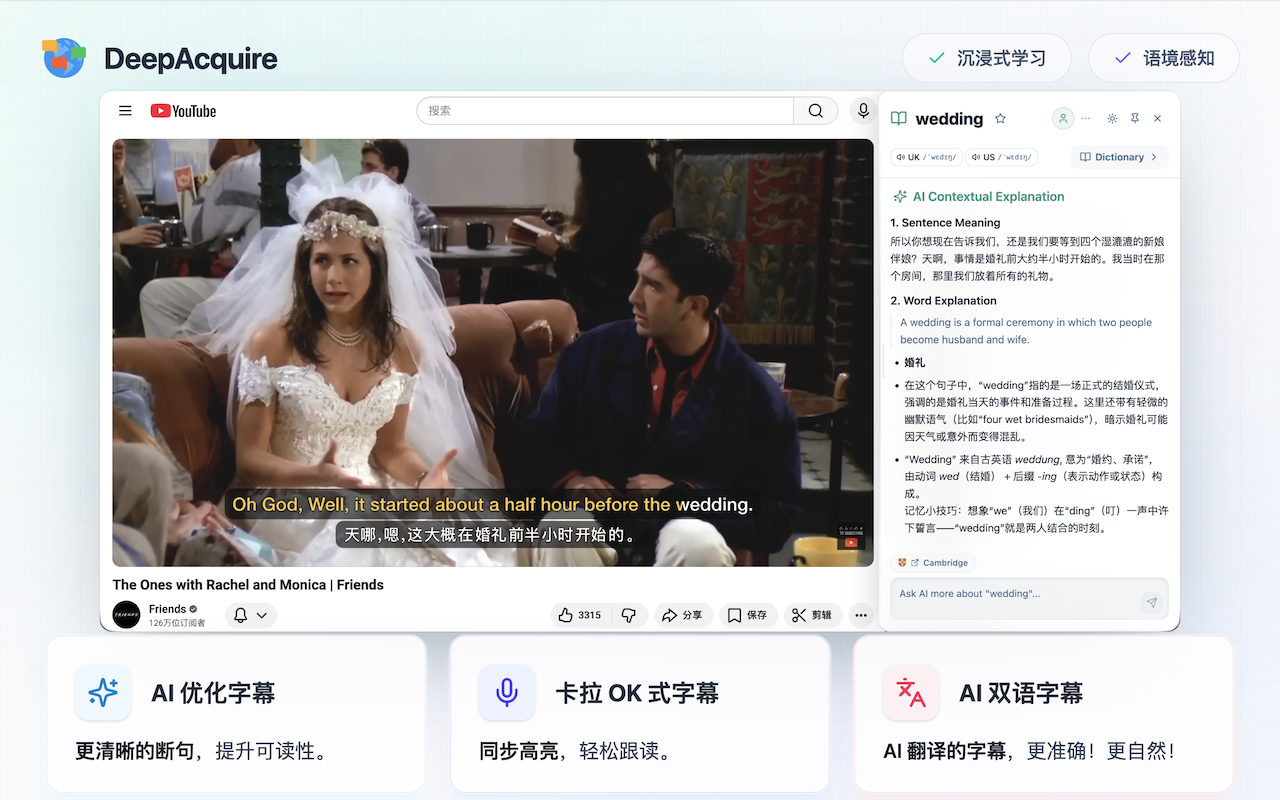
Task: Open the user account avatar icon
Action: [1063, 118]
